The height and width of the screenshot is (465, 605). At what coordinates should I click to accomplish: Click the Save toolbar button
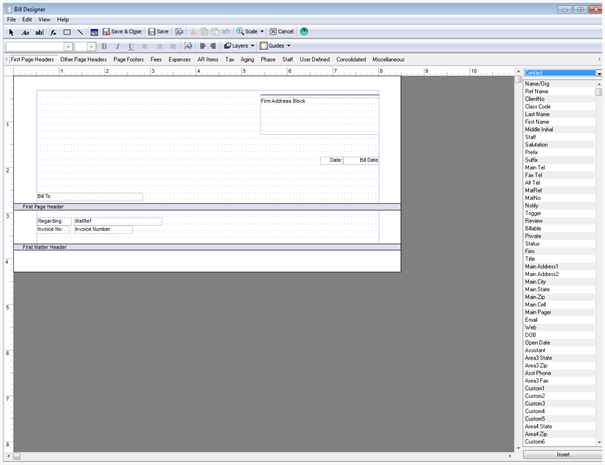pyautogui.click(x=159, y=32)
